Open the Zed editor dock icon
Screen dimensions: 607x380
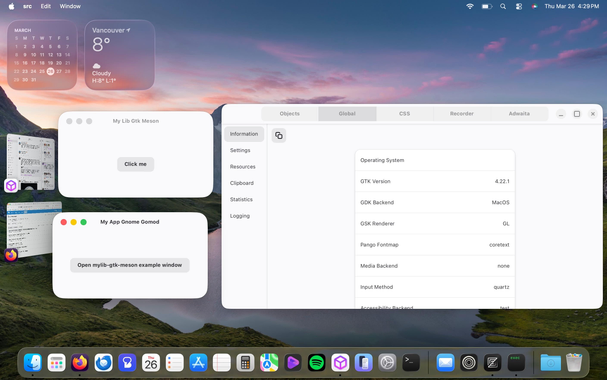click(x=492, y=363)
